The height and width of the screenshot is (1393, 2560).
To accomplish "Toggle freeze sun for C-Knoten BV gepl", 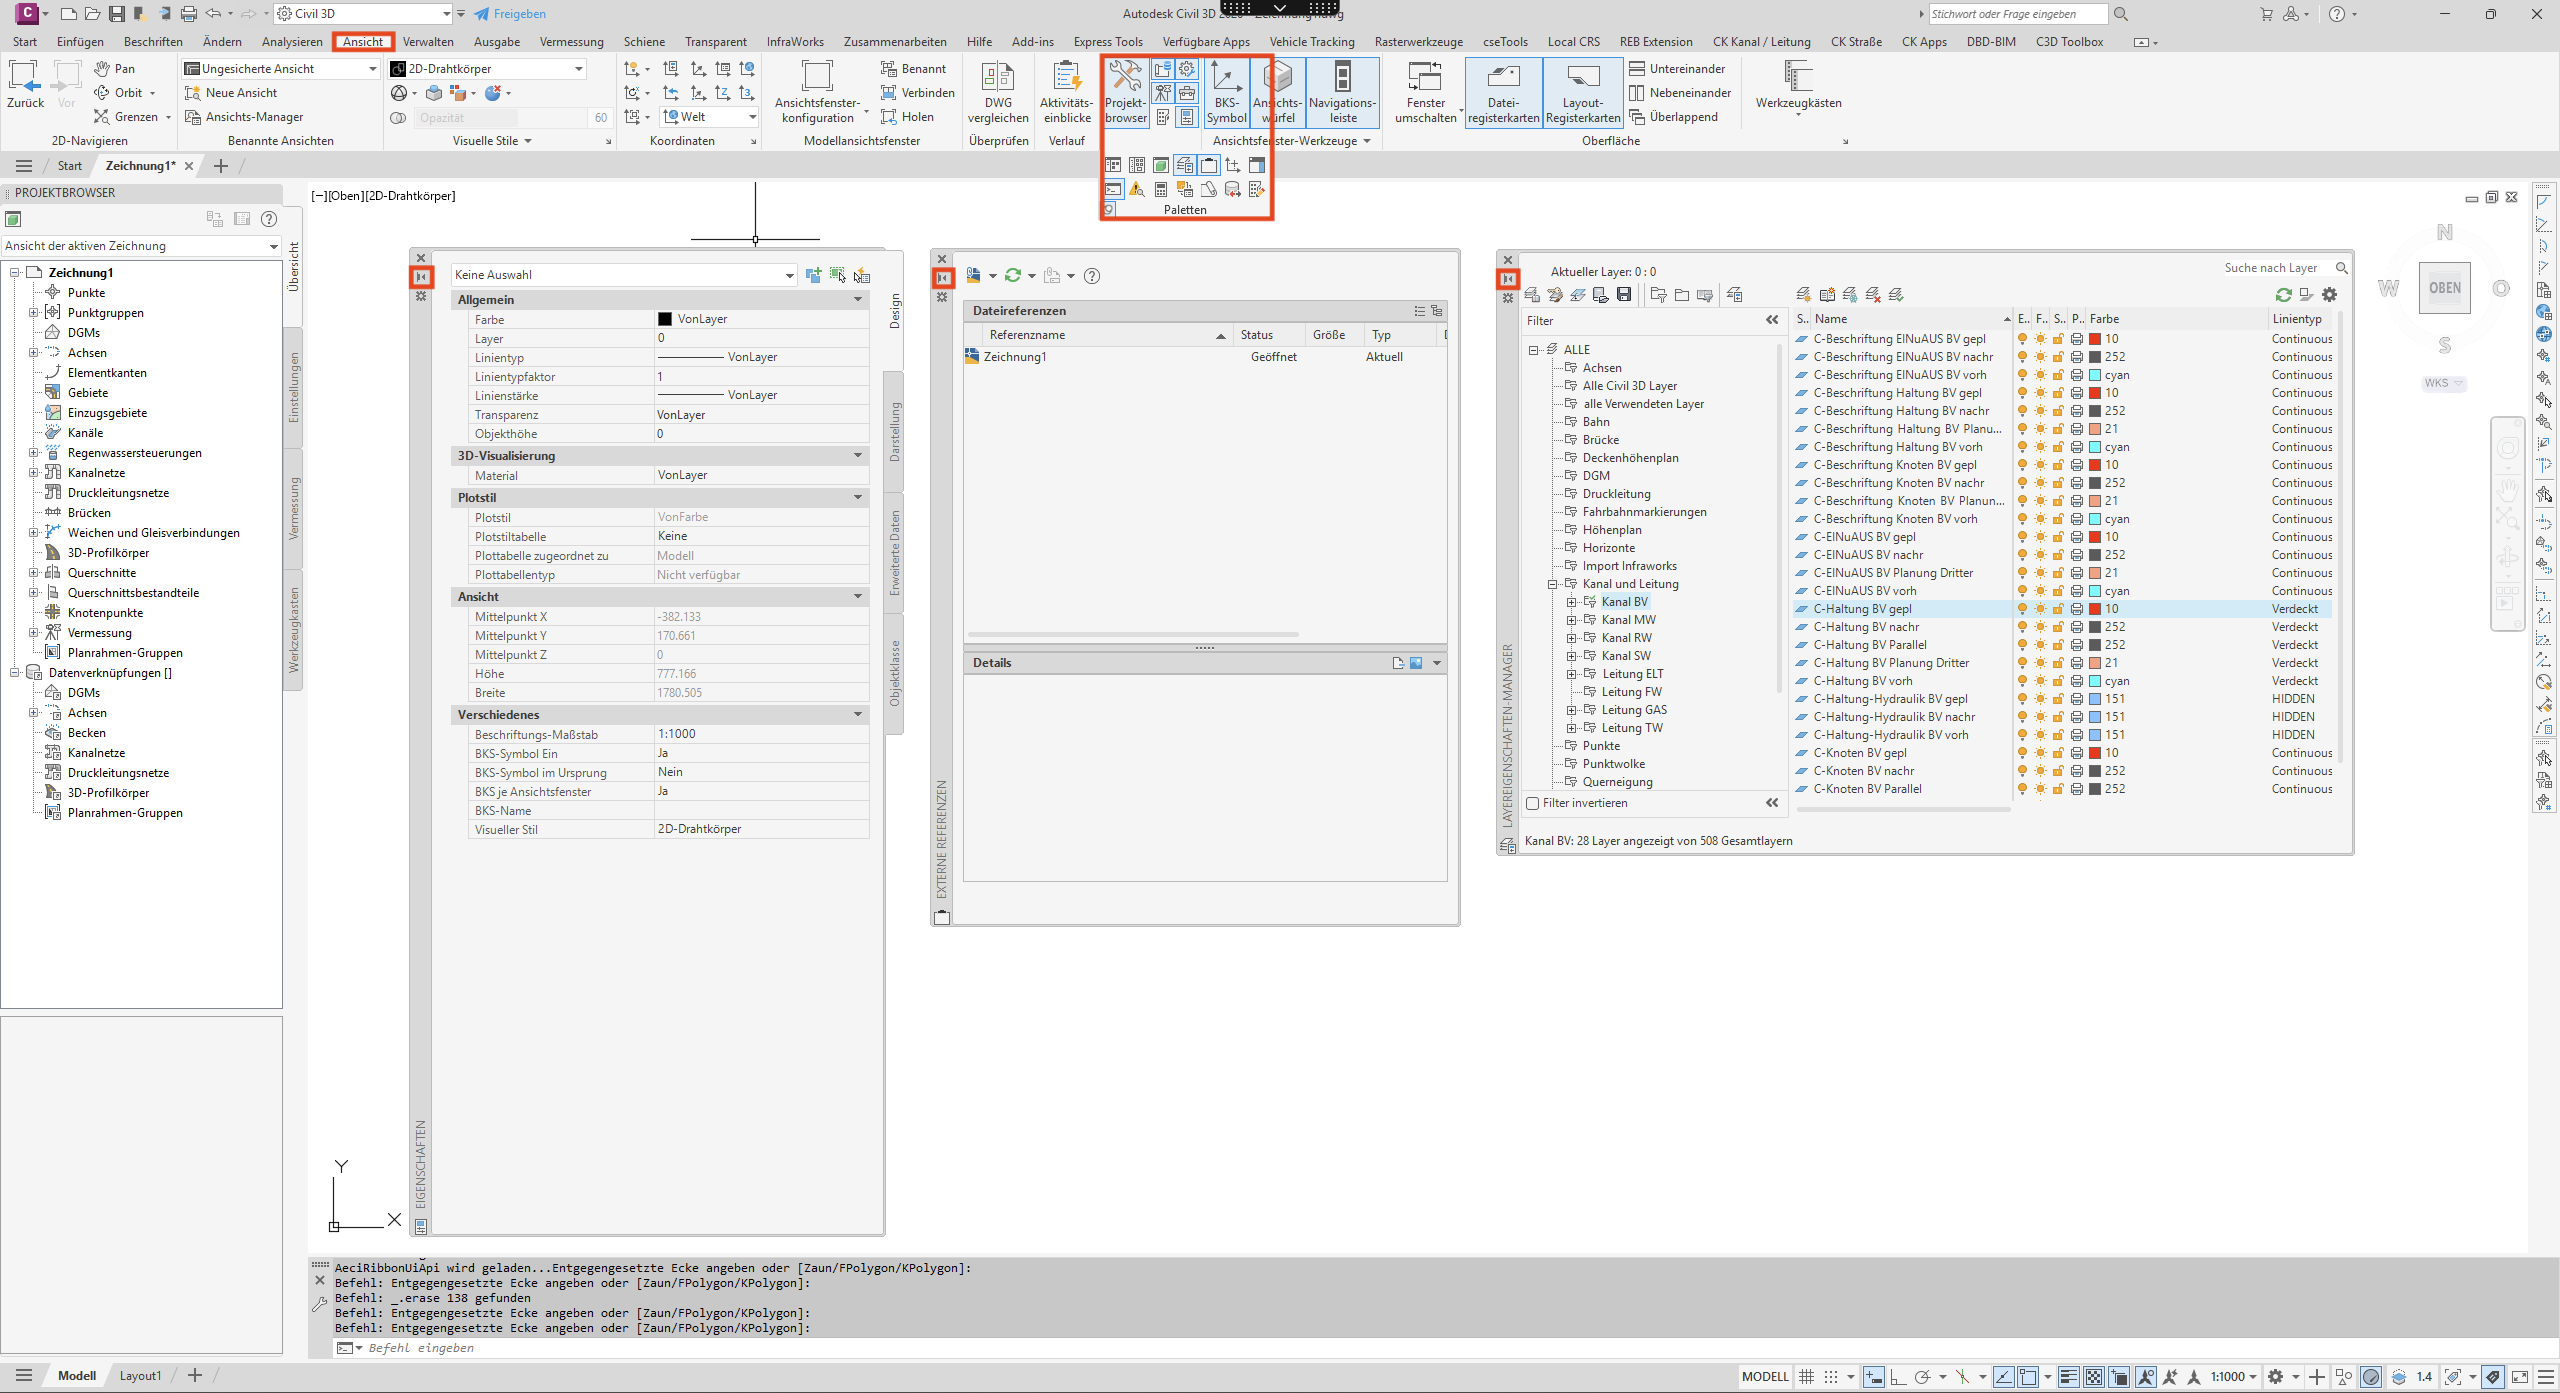I will point(2040,753).
